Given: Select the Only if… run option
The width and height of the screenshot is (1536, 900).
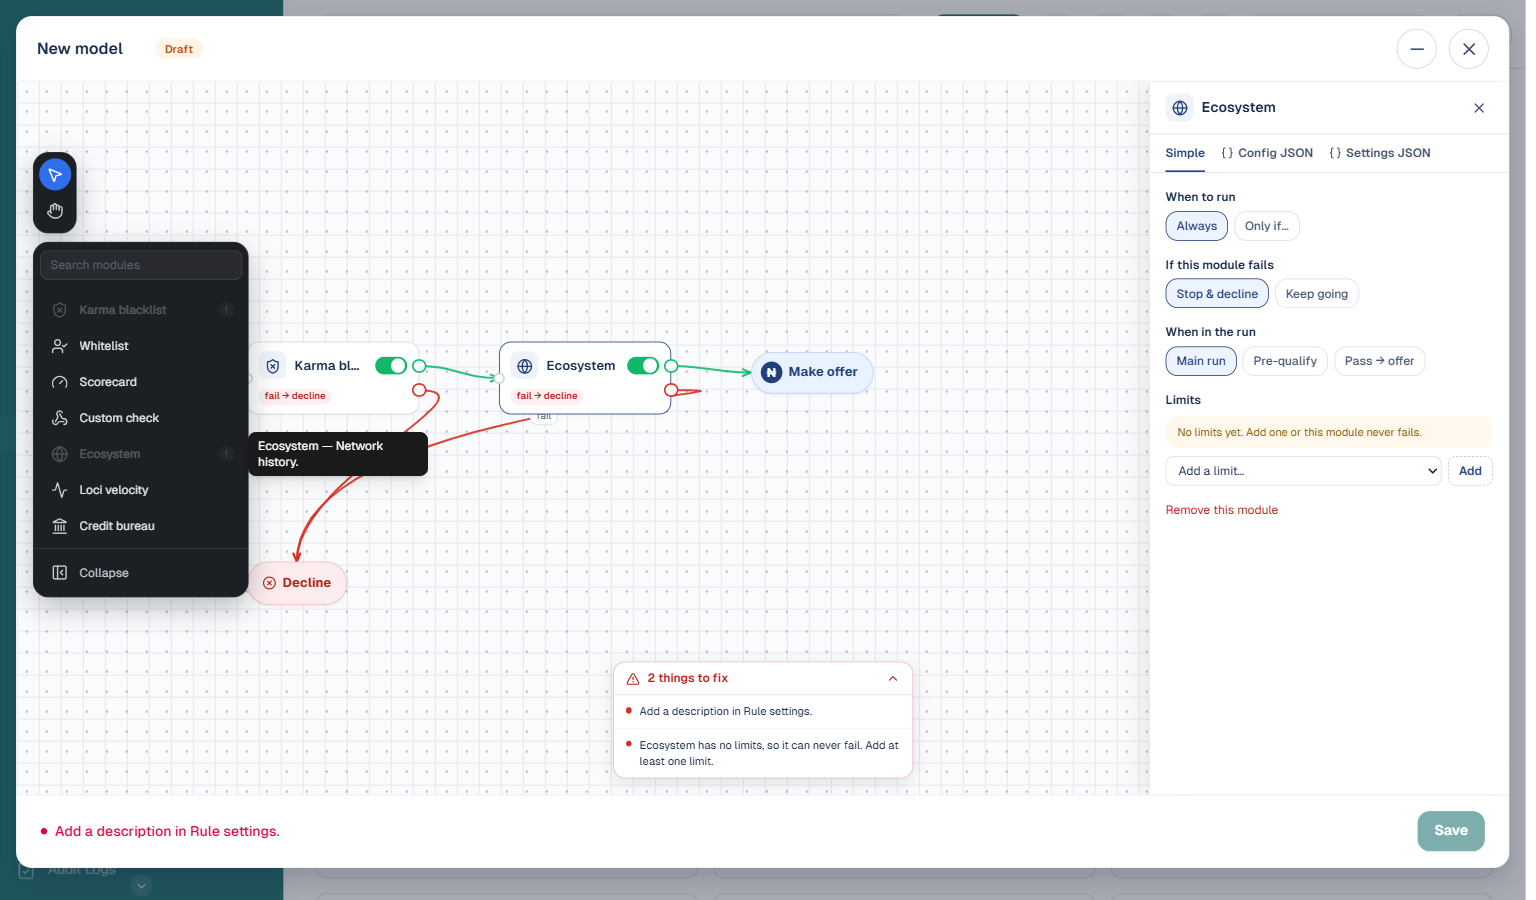Looking at the screenshot, I should coord(1267,226).
